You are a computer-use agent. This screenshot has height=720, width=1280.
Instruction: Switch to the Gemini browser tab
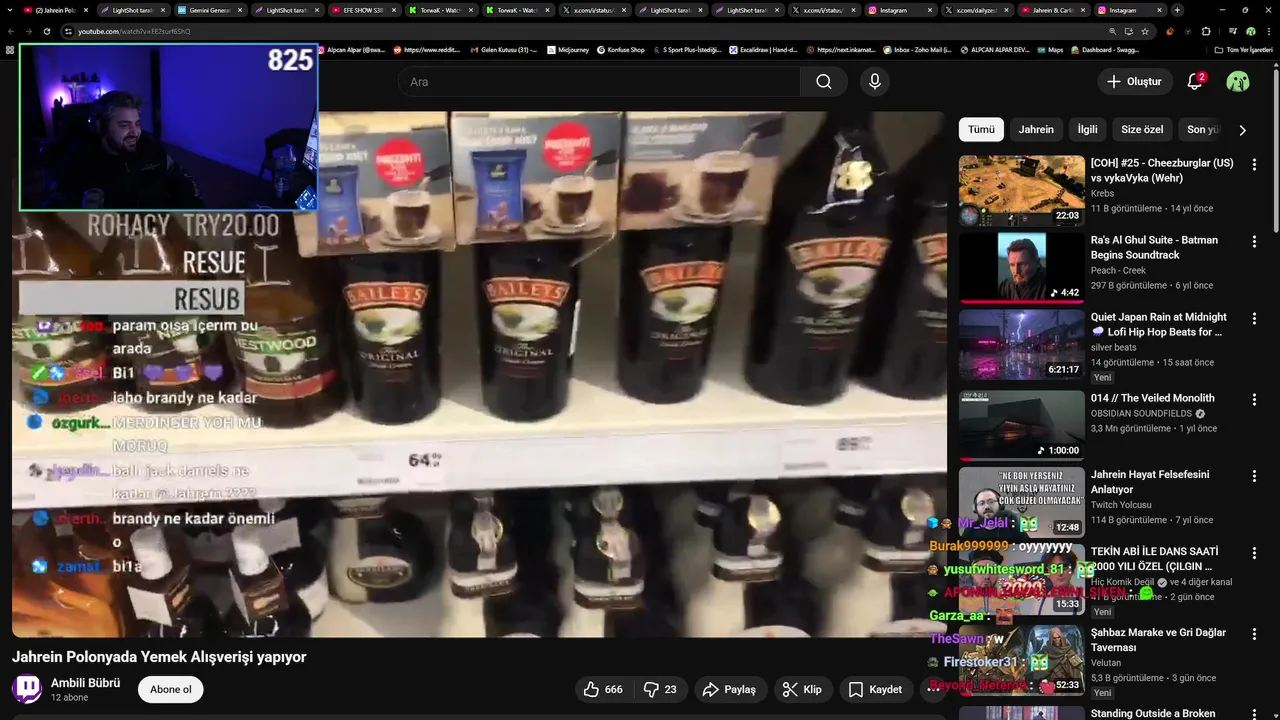click(x=209, y=10)
